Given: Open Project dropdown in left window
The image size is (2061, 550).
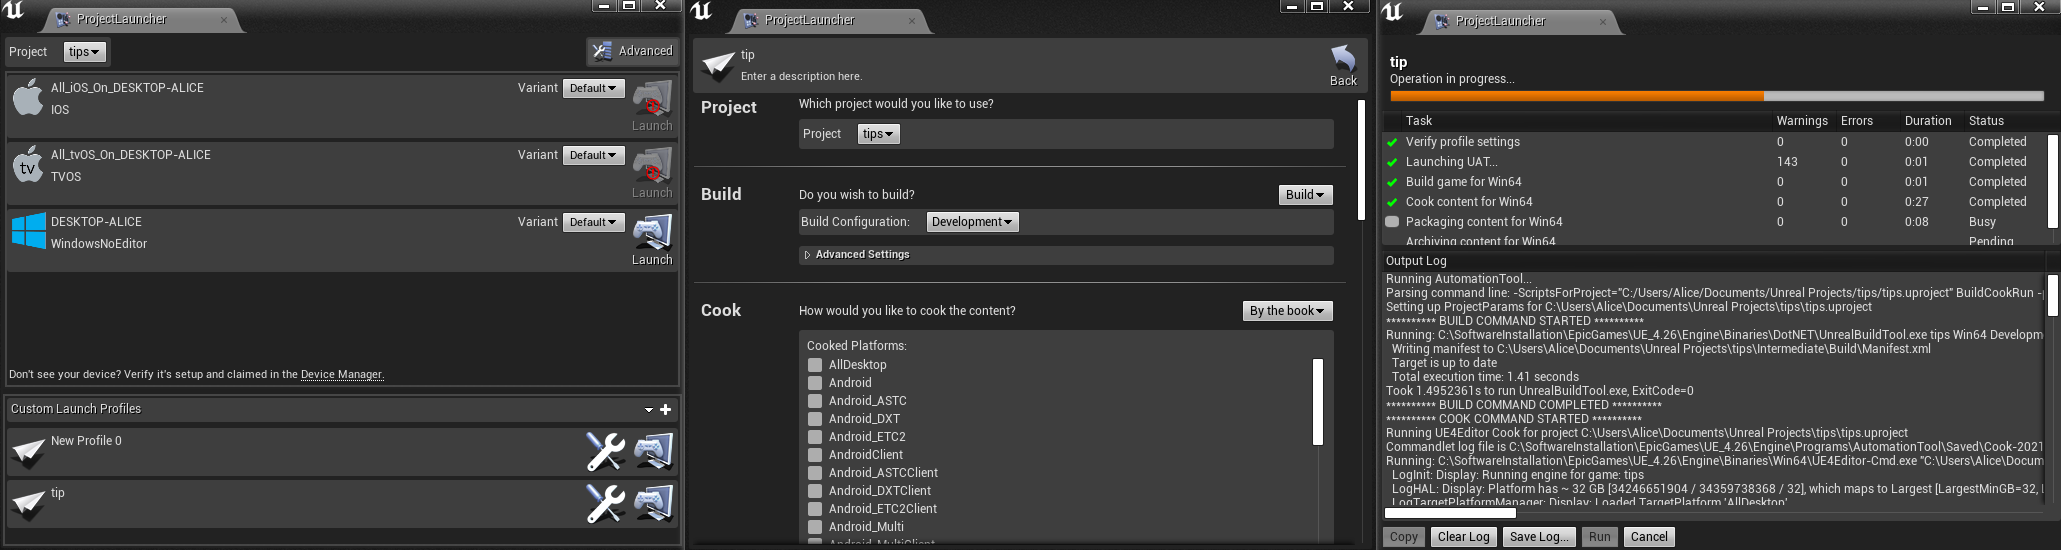Looking at the screenshot, I should (85, 52).
